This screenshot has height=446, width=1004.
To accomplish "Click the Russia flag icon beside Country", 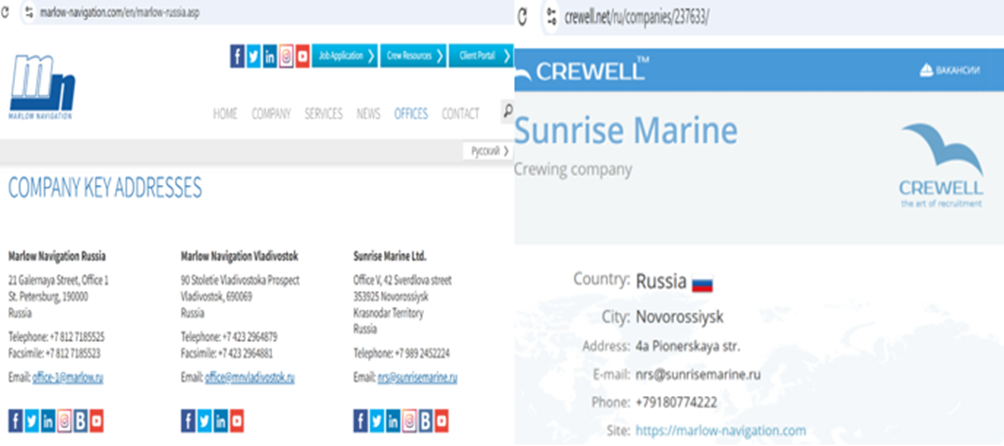I will pyautogui.click(x=702, y=282).
